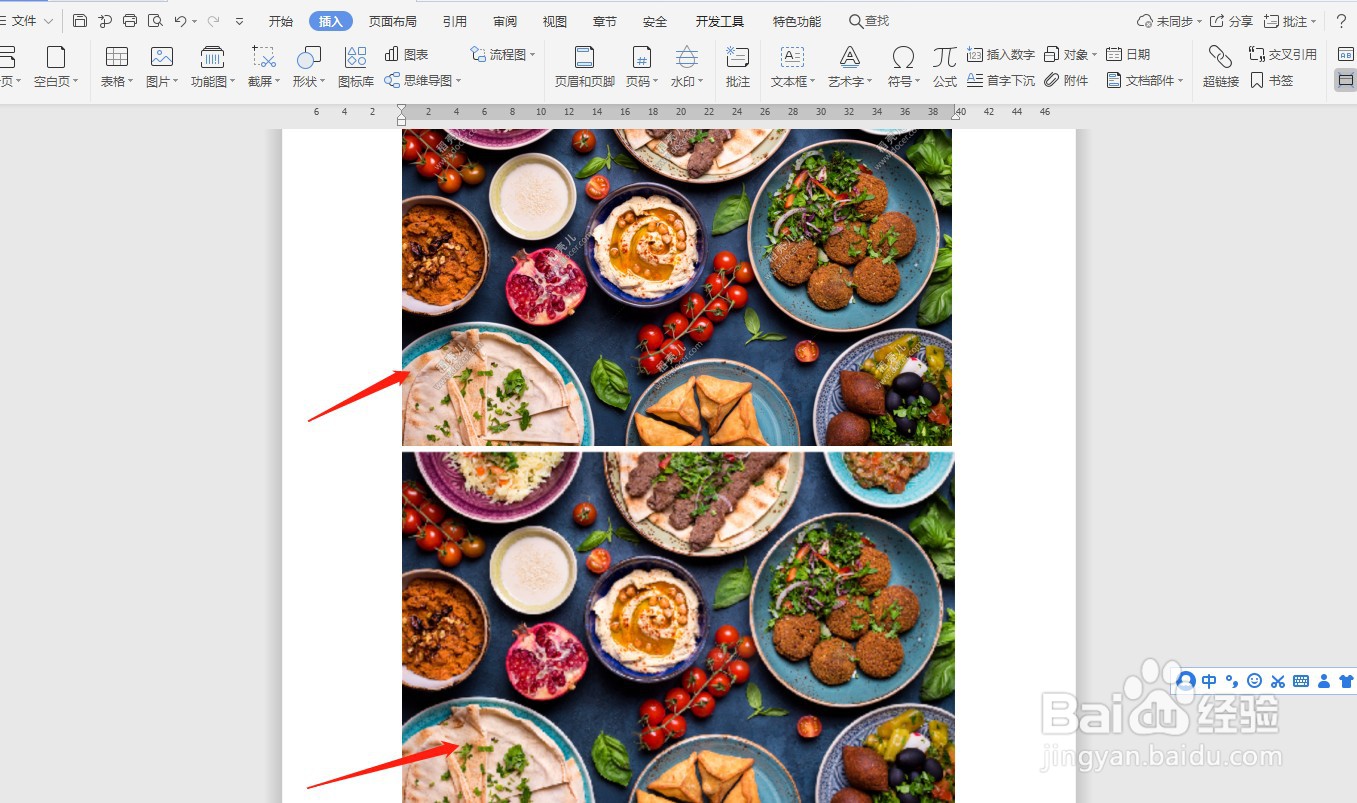The height and width of the screenshot is (803, 1357).
Task: Switch to the 视图 View tab
Action: point(555,21)
